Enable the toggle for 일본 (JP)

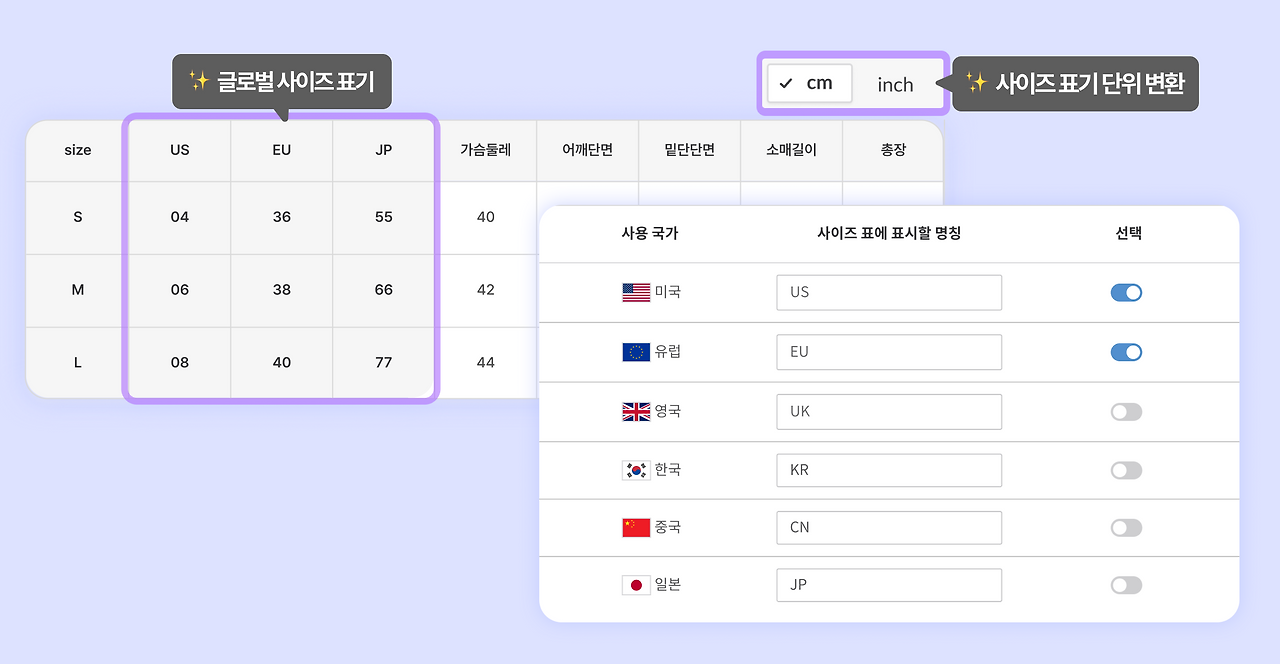click(x=1126, y=585)
